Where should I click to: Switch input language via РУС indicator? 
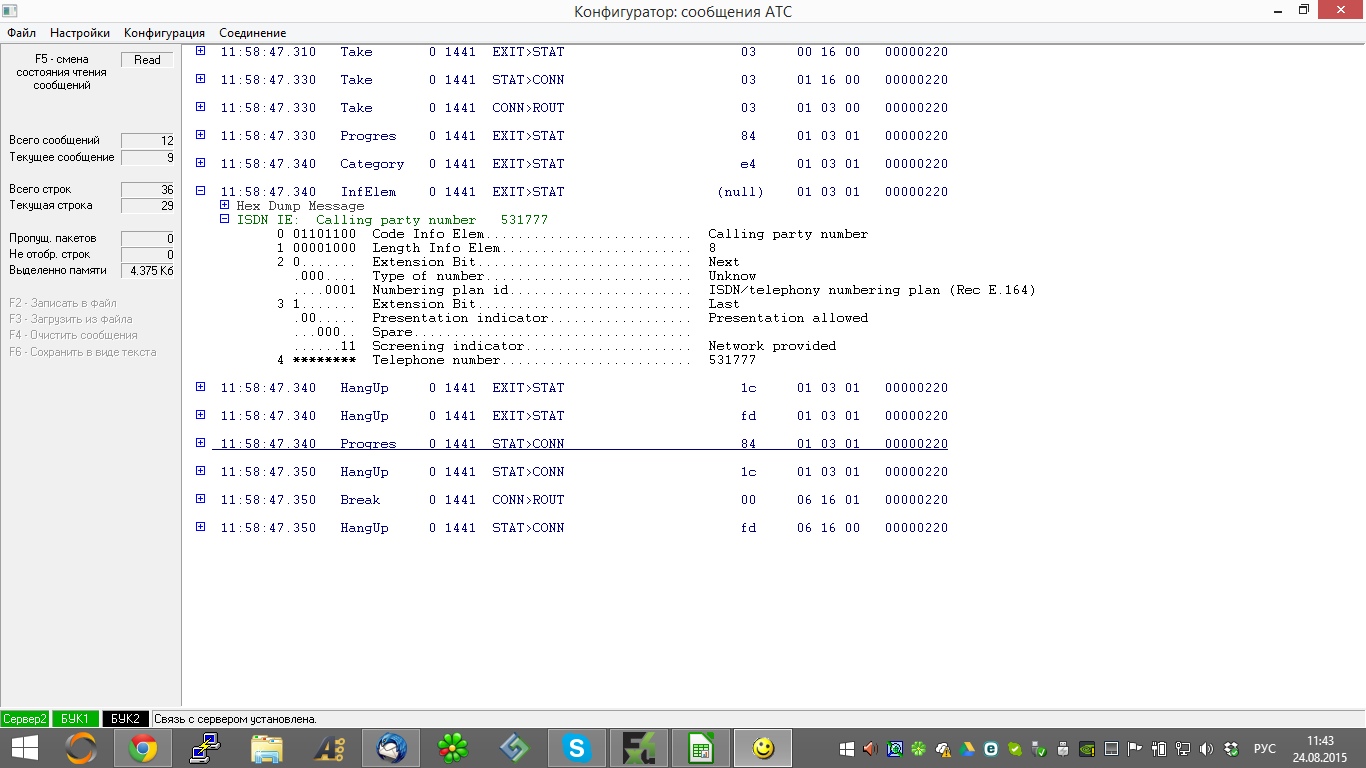[1265, 748]
